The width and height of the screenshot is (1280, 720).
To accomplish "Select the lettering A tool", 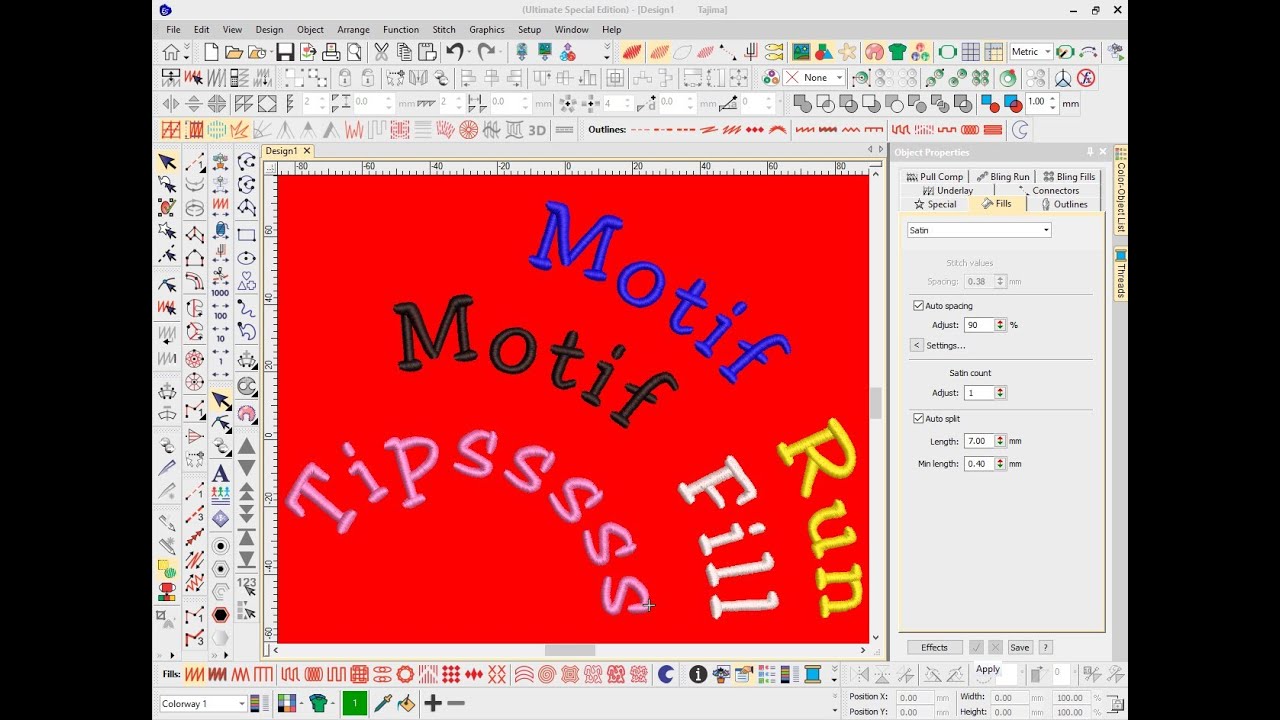I will coord(220,473).
